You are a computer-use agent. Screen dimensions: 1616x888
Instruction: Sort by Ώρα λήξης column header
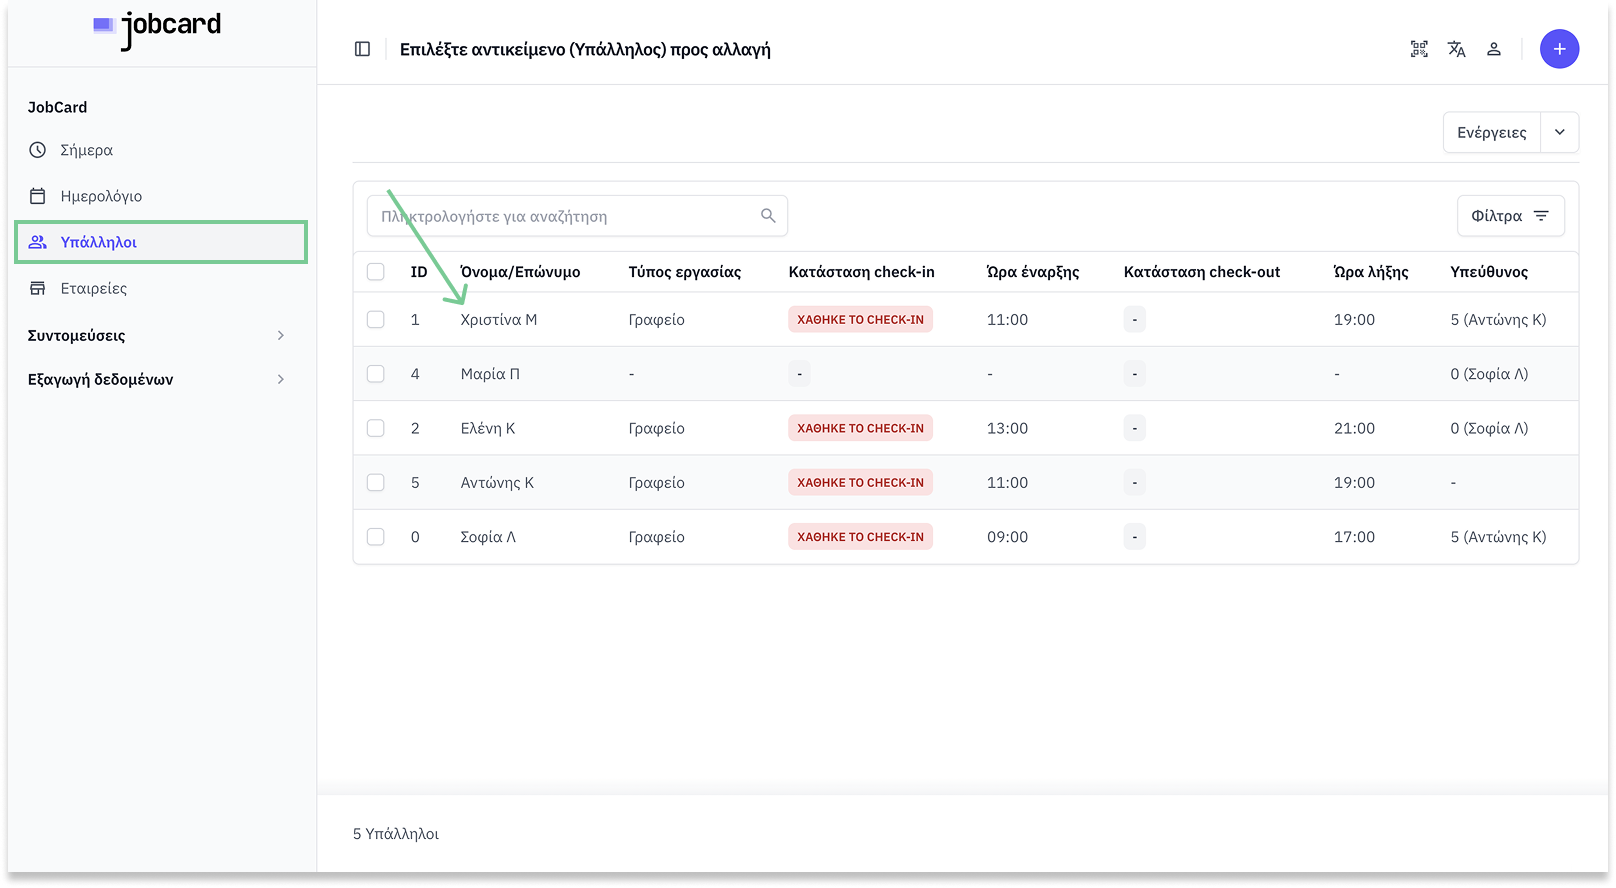pos(1371,272)
